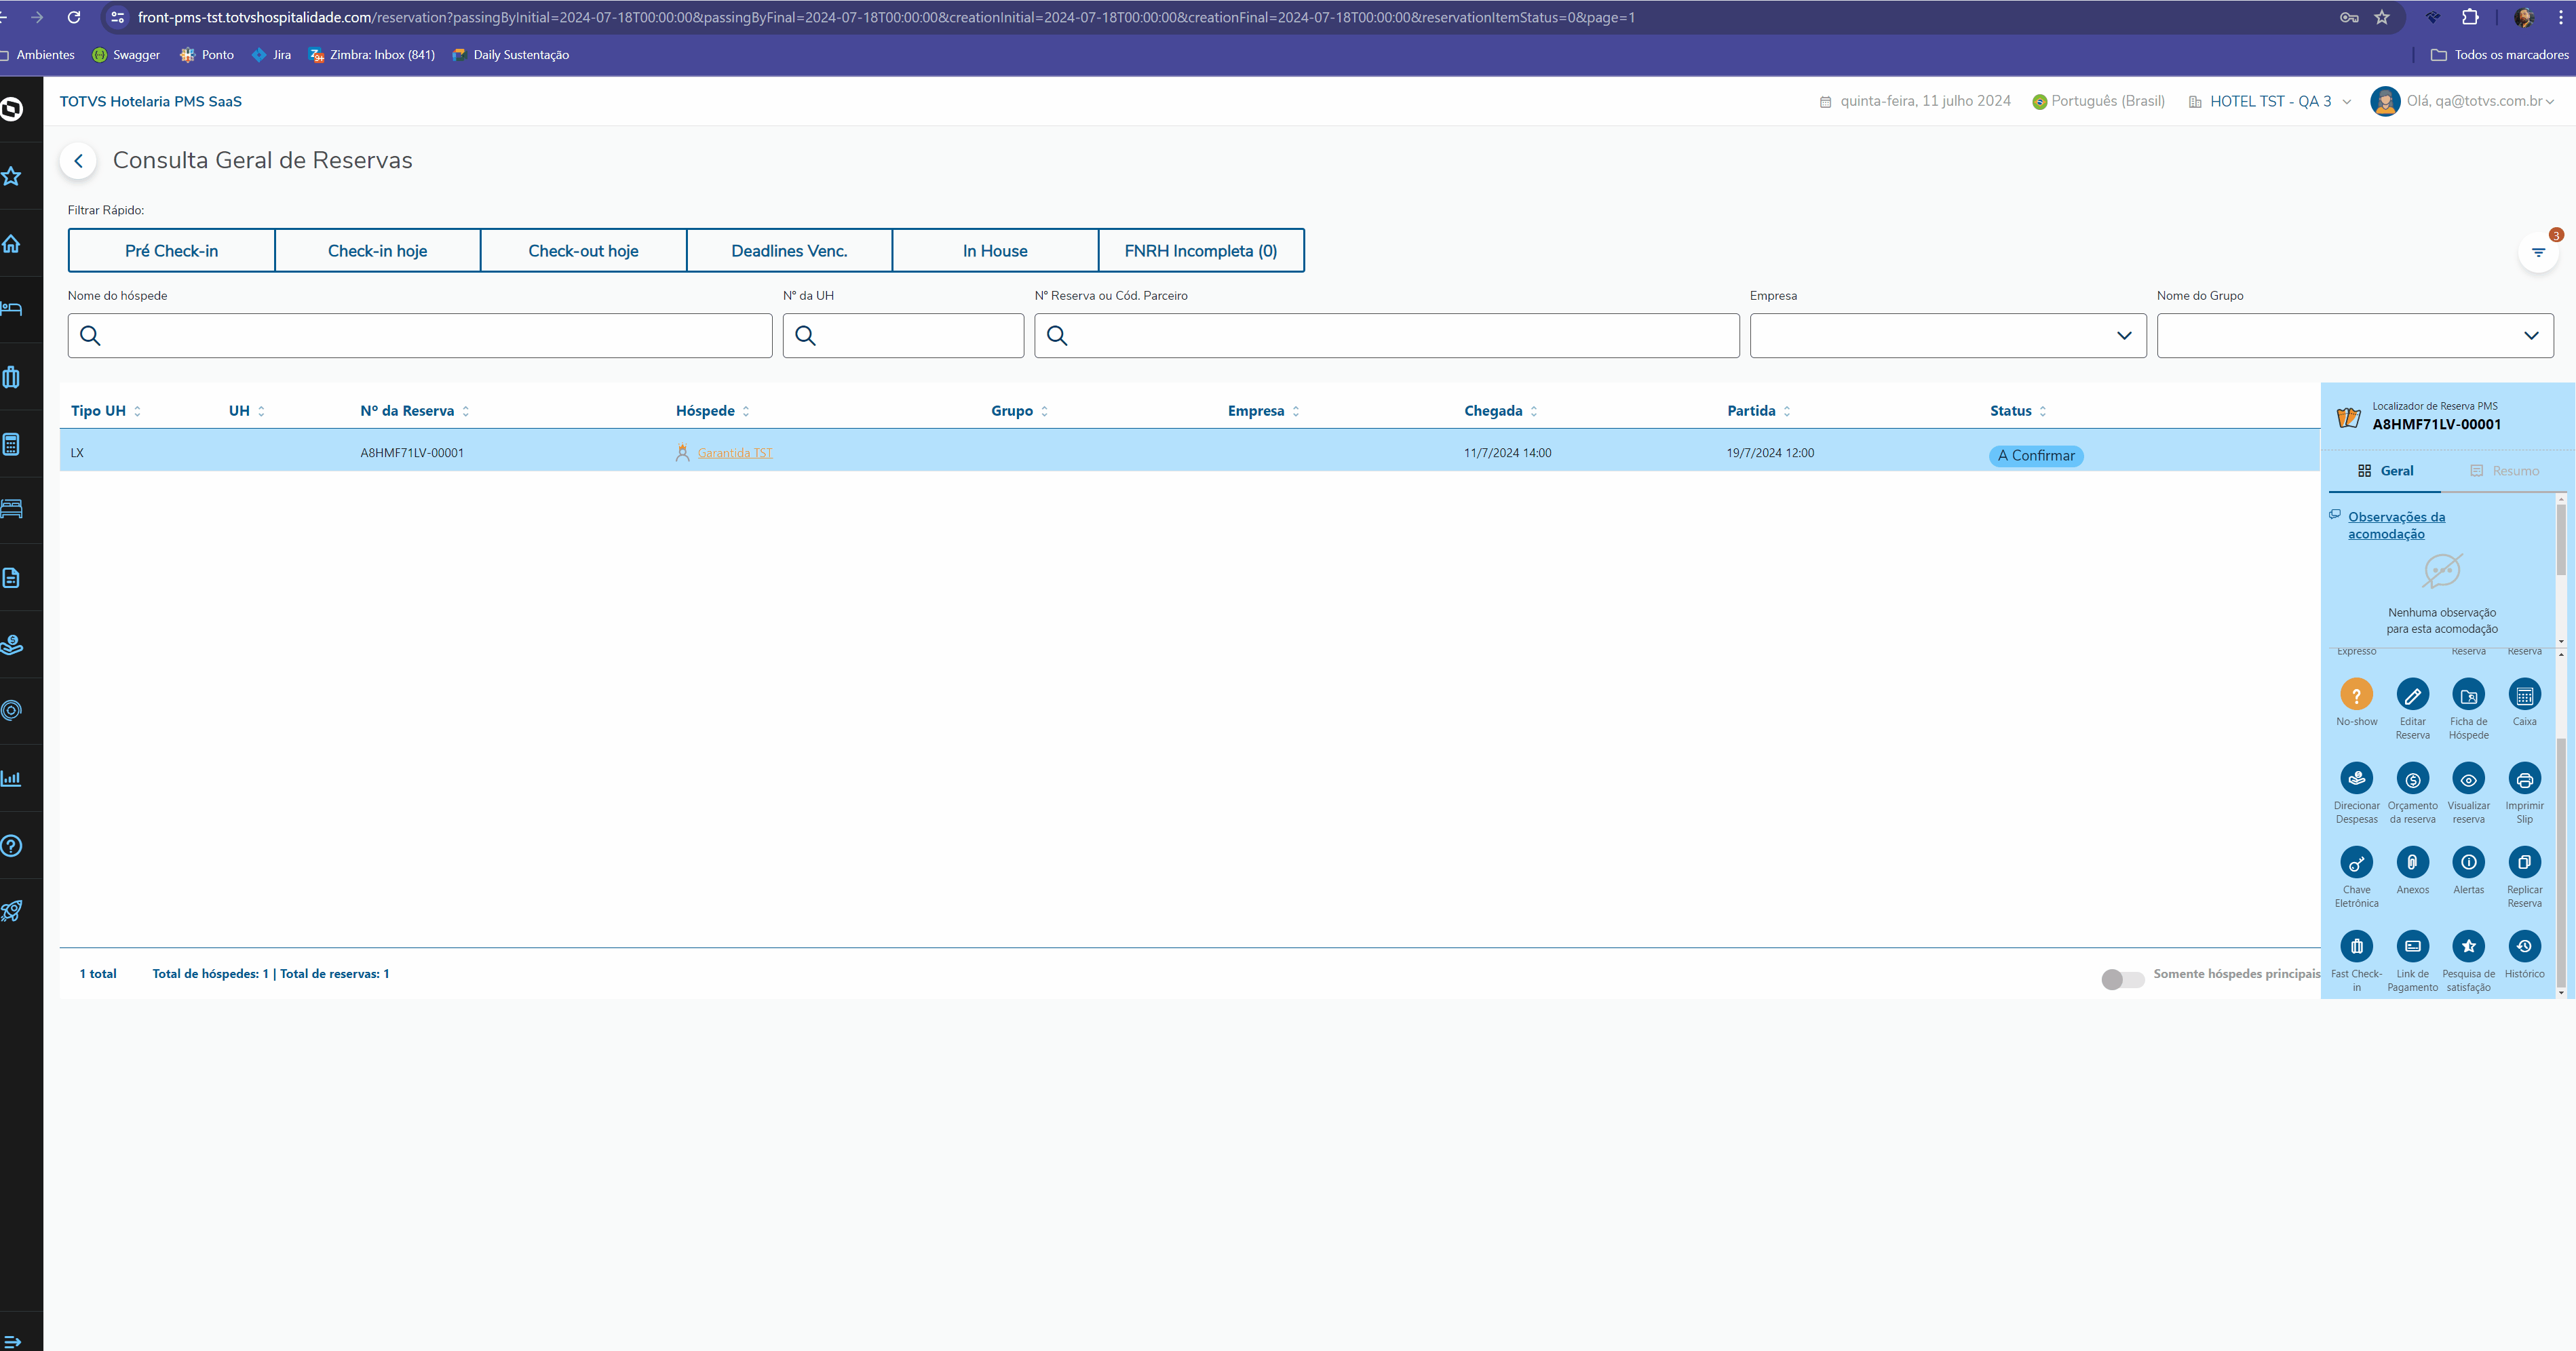This screenshot has height=1351, width=2576.
Task: Select the Check-in hoje quick filter
Action: tap(377, 251)
